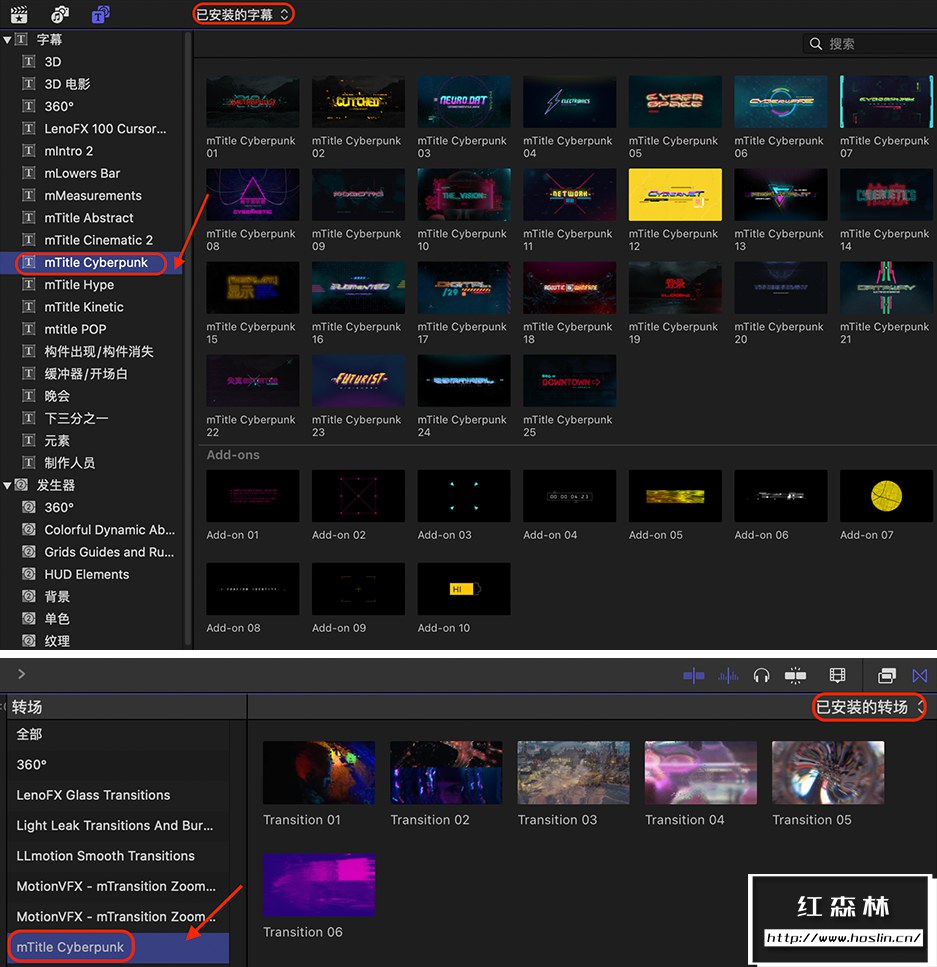Click the 搜索 search field

pyautogui.click(x=870, y=44)
